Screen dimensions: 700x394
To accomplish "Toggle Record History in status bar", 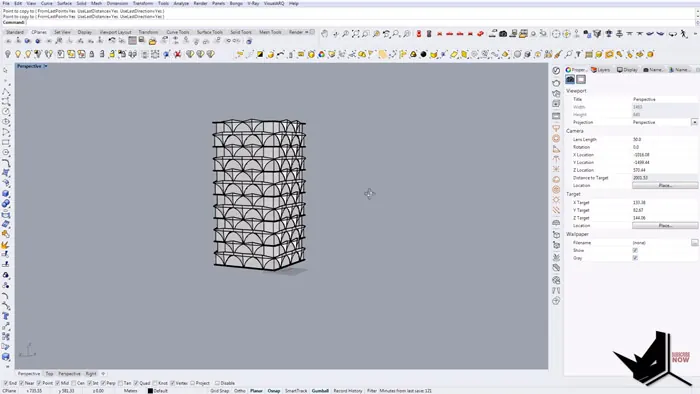I will 348,391.
